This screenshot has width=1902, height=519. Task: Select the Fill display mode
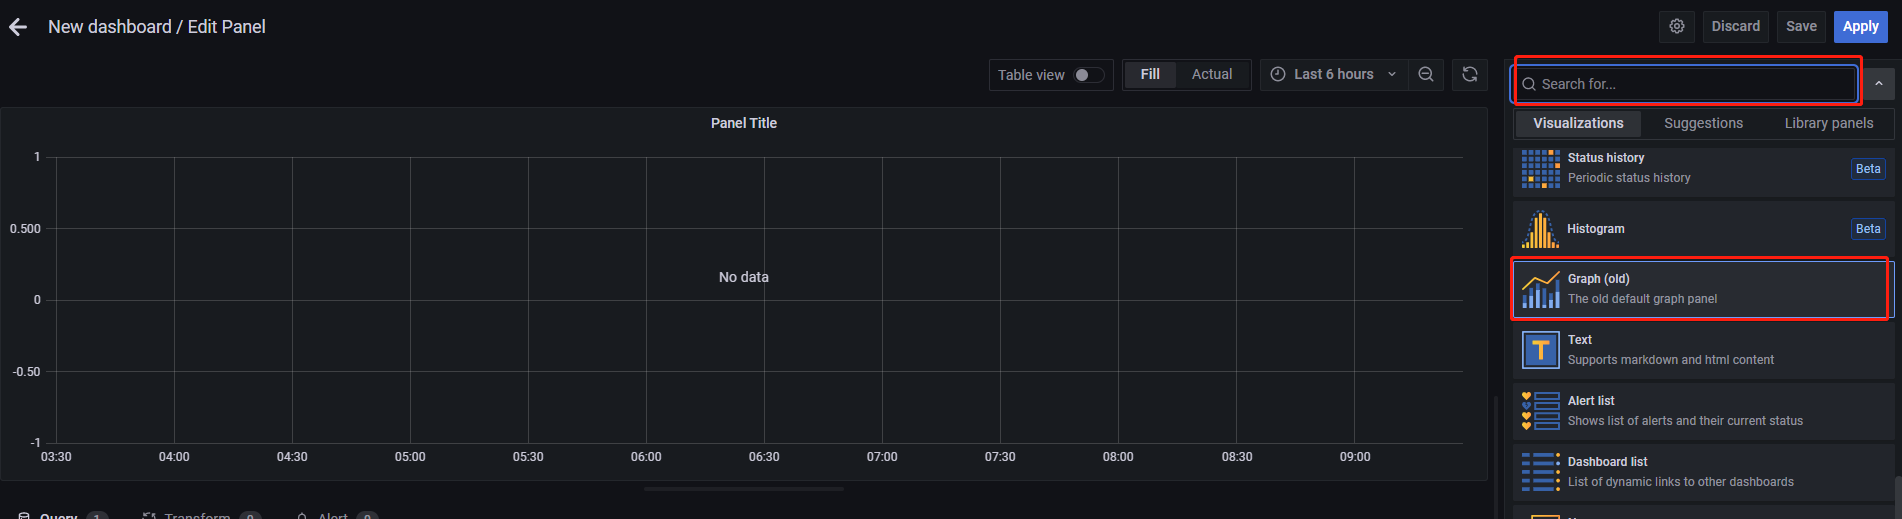(x=1150, y=74)
